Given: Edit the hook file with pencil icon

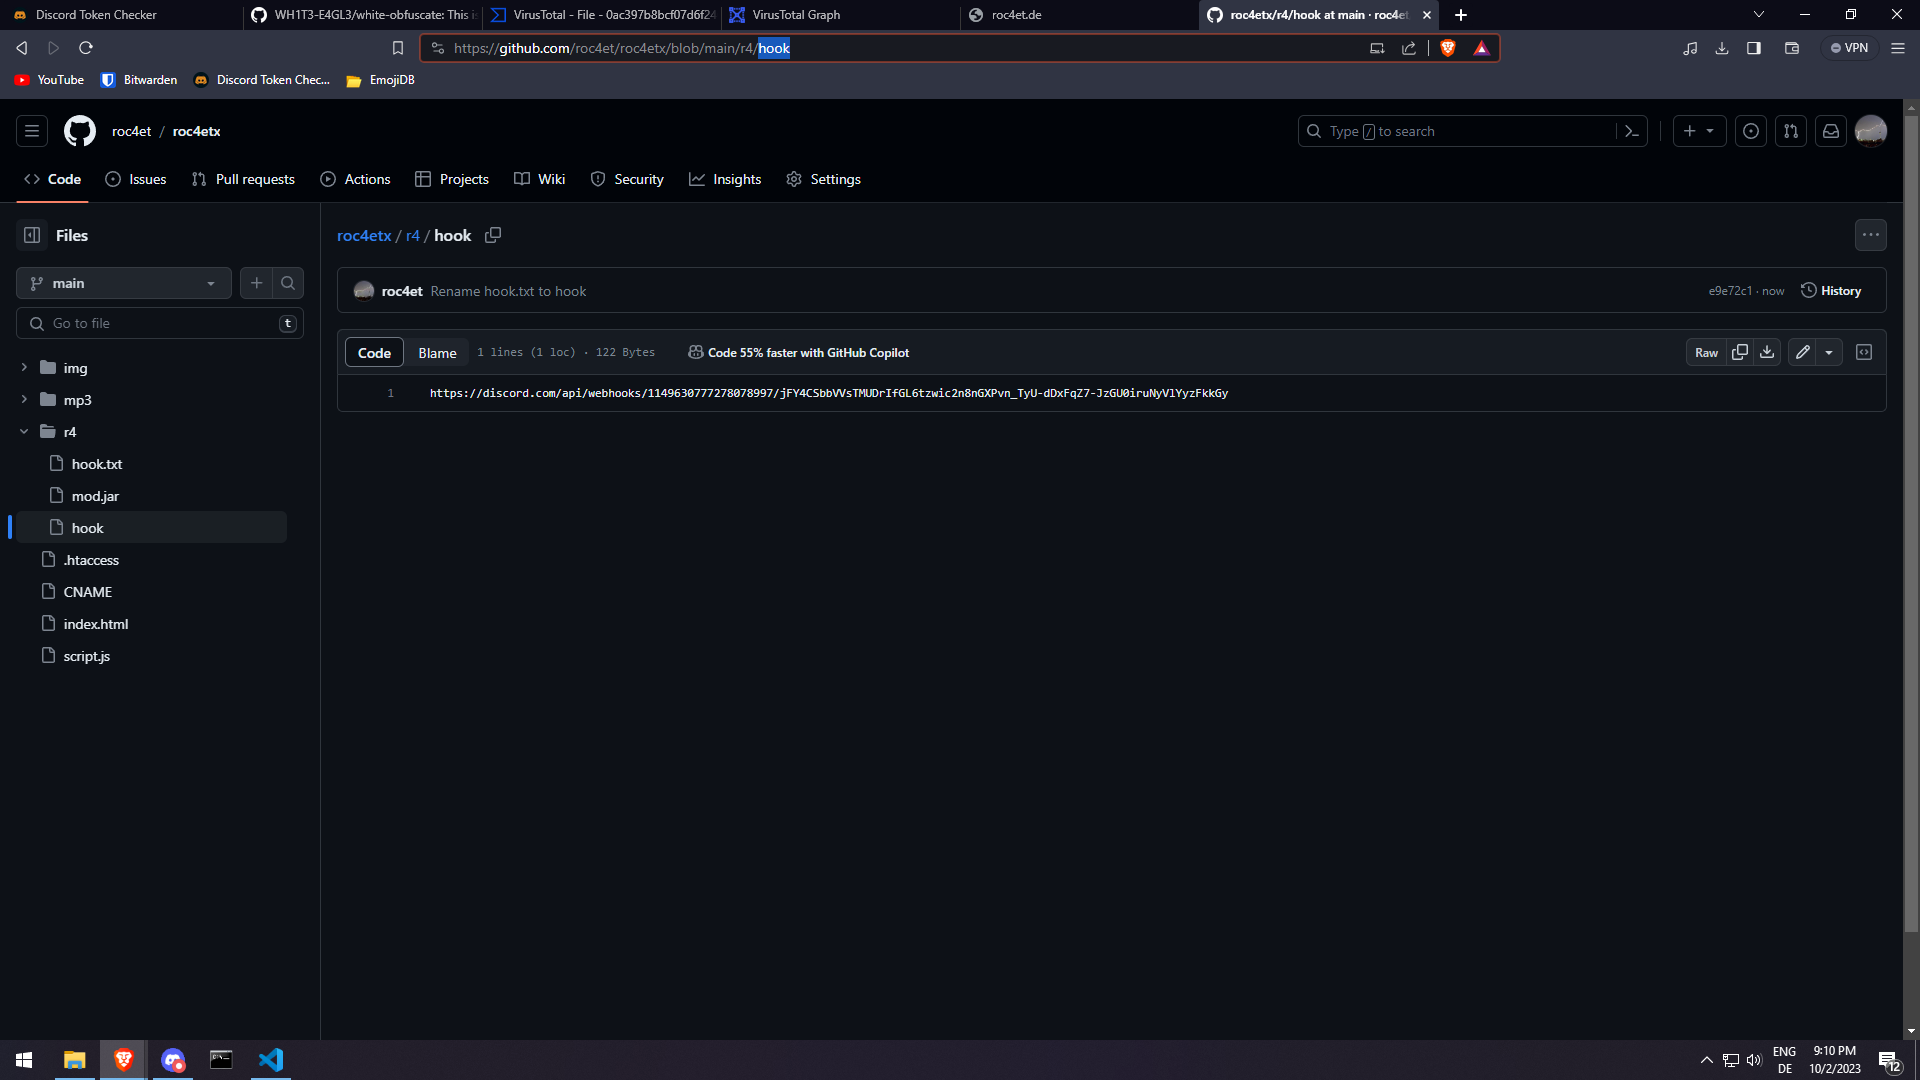Looking at the screenshot, I should [1802, 352].
